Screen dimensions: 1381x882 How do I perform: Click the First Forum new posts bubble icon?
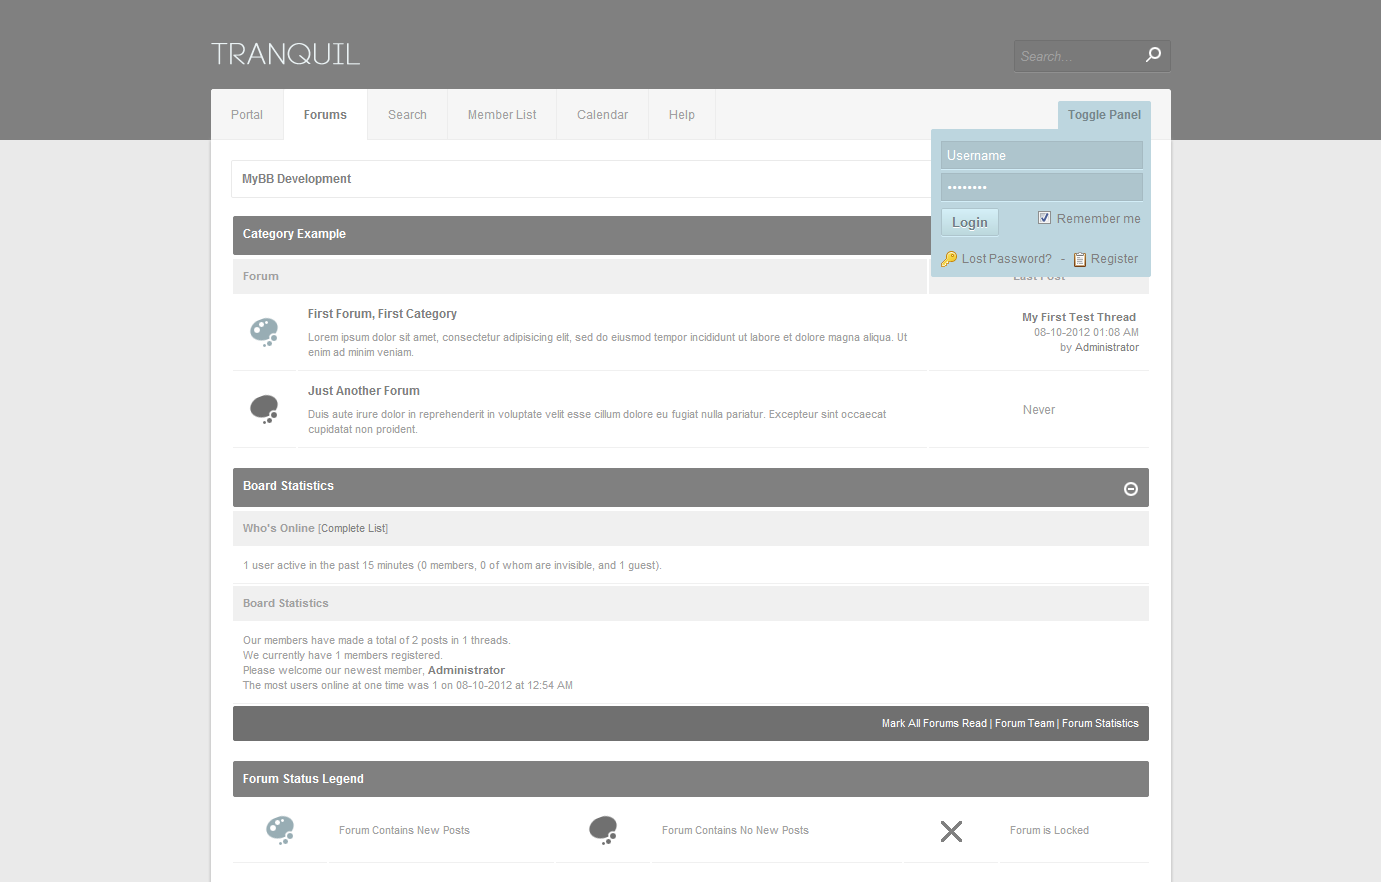264,331
